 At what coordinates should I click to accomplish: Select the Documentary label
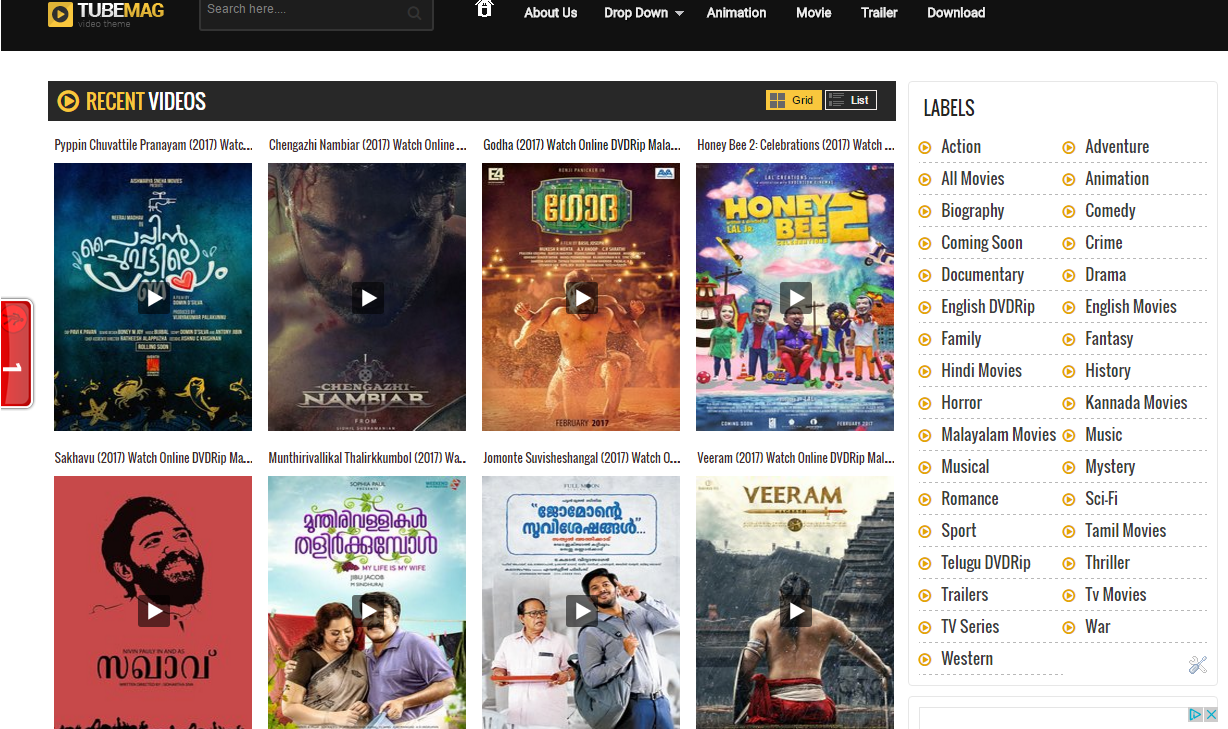coord(983,275)
